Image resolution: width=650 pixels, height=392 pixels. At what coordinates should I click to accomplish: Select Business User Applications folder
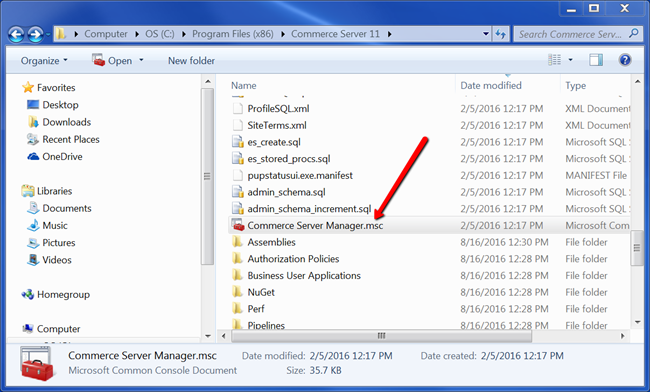click(304, 276)
